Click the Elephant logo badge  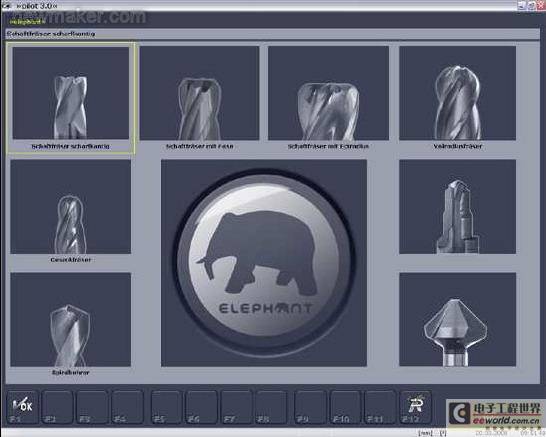point(264,263)
